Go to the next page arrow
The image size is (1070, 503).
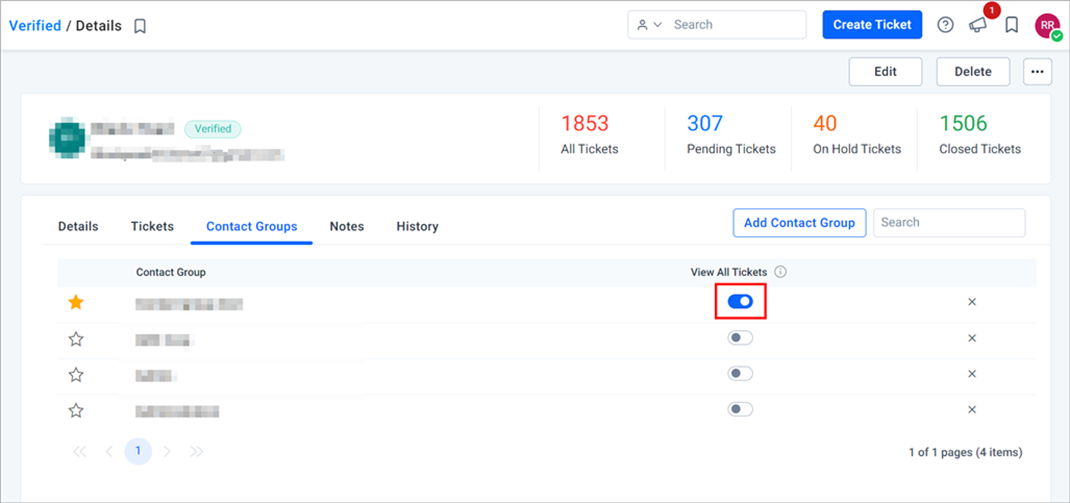(x=167, y=451)
